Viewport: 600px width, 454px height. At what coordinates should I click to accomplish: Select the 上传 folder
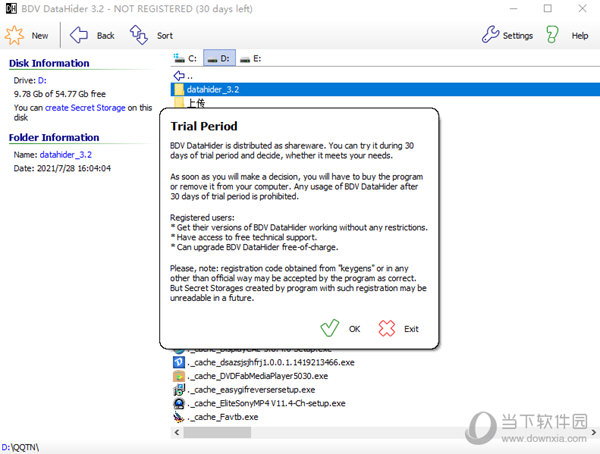(x=196, y=103)
